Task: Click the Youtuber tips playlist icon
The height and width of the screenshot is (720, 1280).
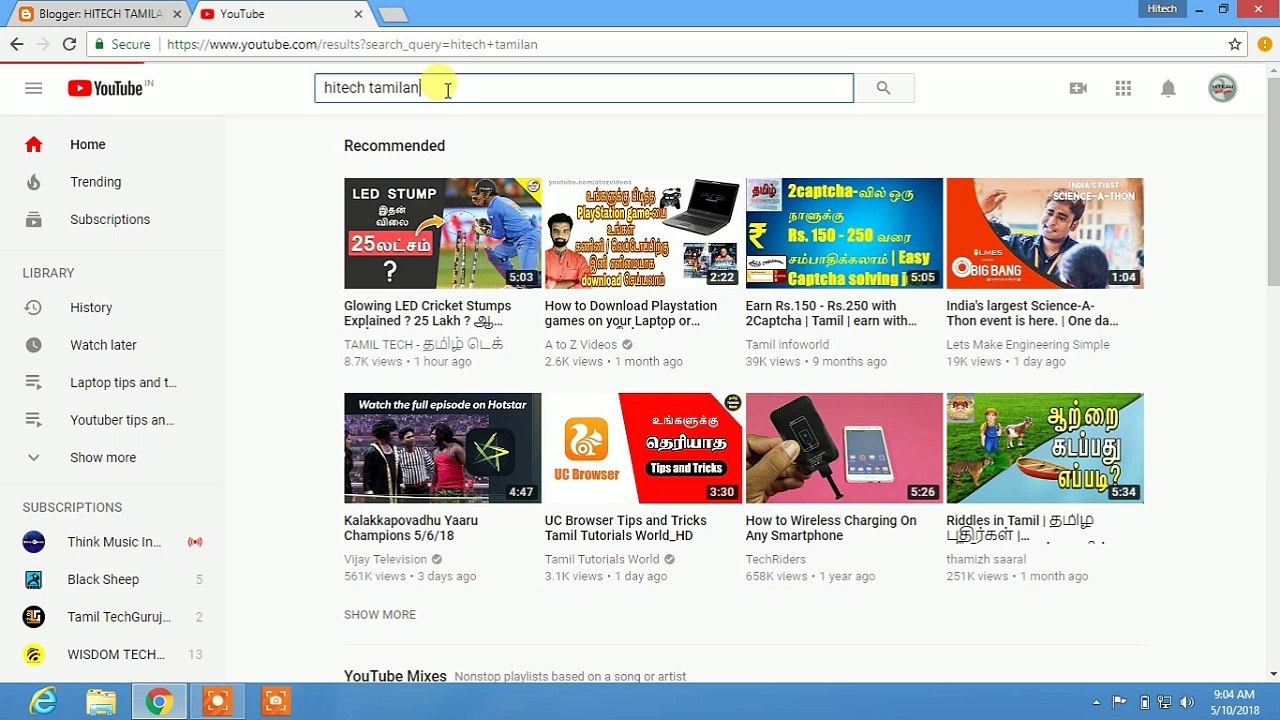Action: 33,420
